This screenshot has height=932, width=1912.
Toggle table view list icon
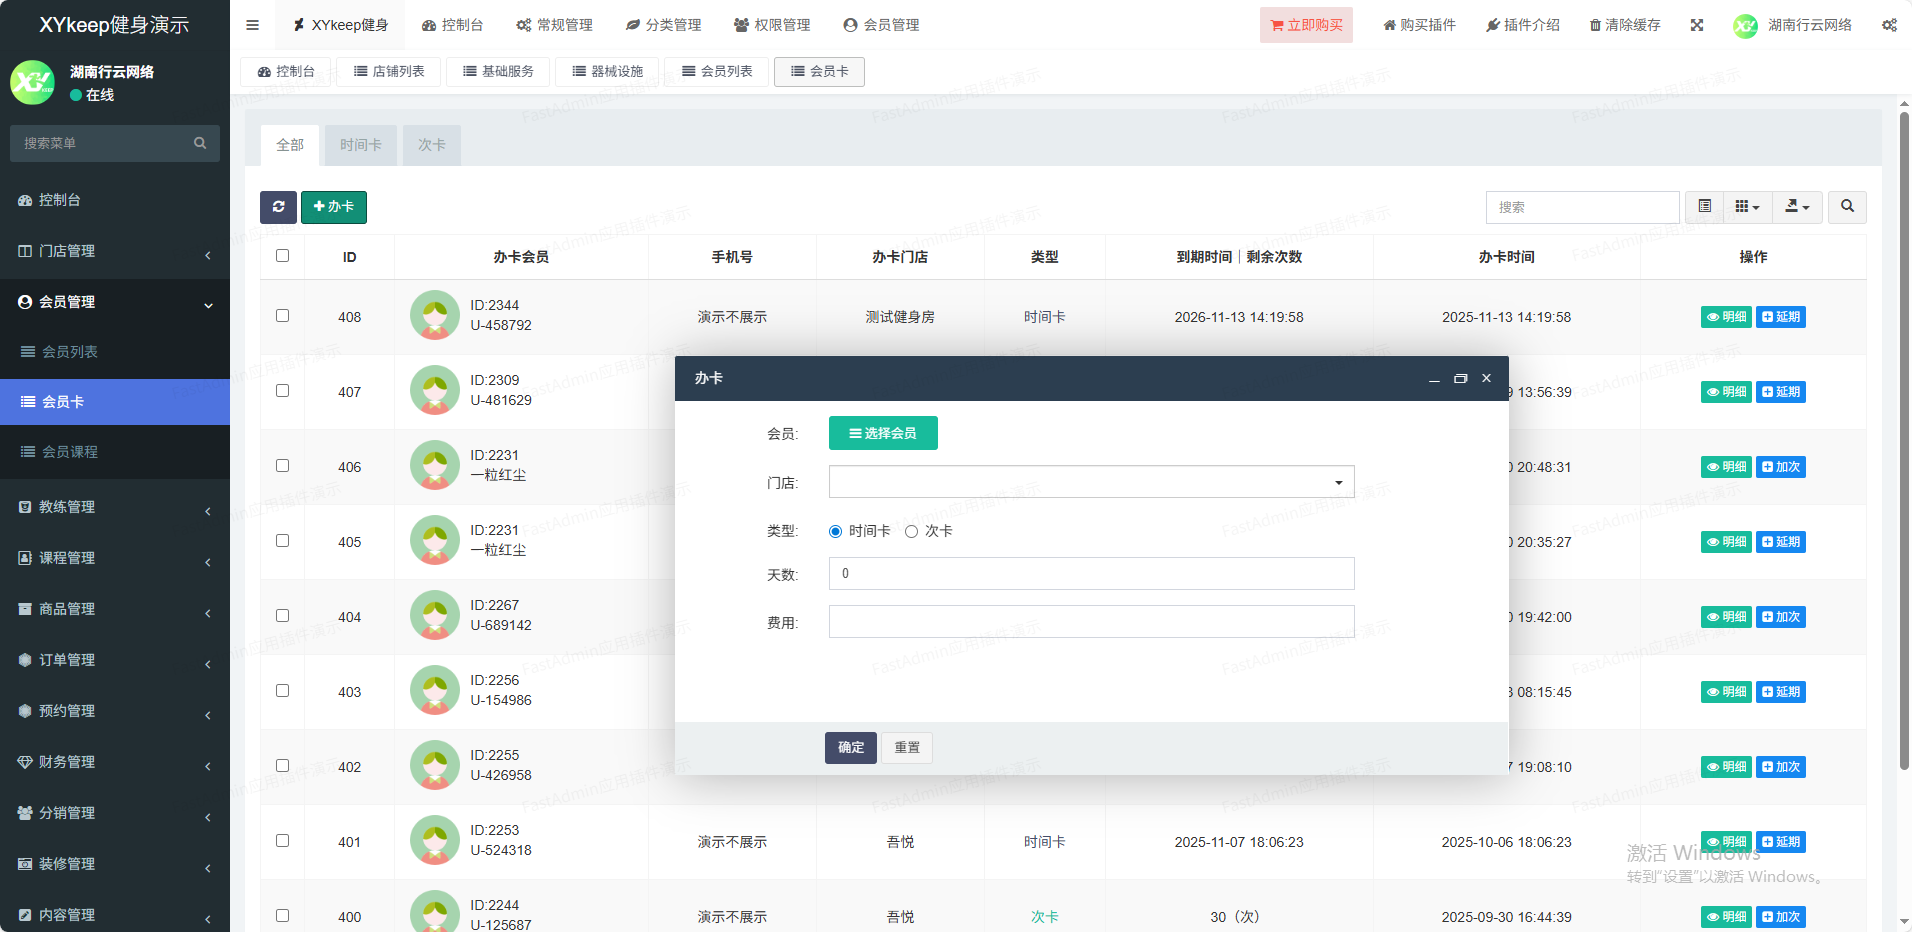point(1705,207)
